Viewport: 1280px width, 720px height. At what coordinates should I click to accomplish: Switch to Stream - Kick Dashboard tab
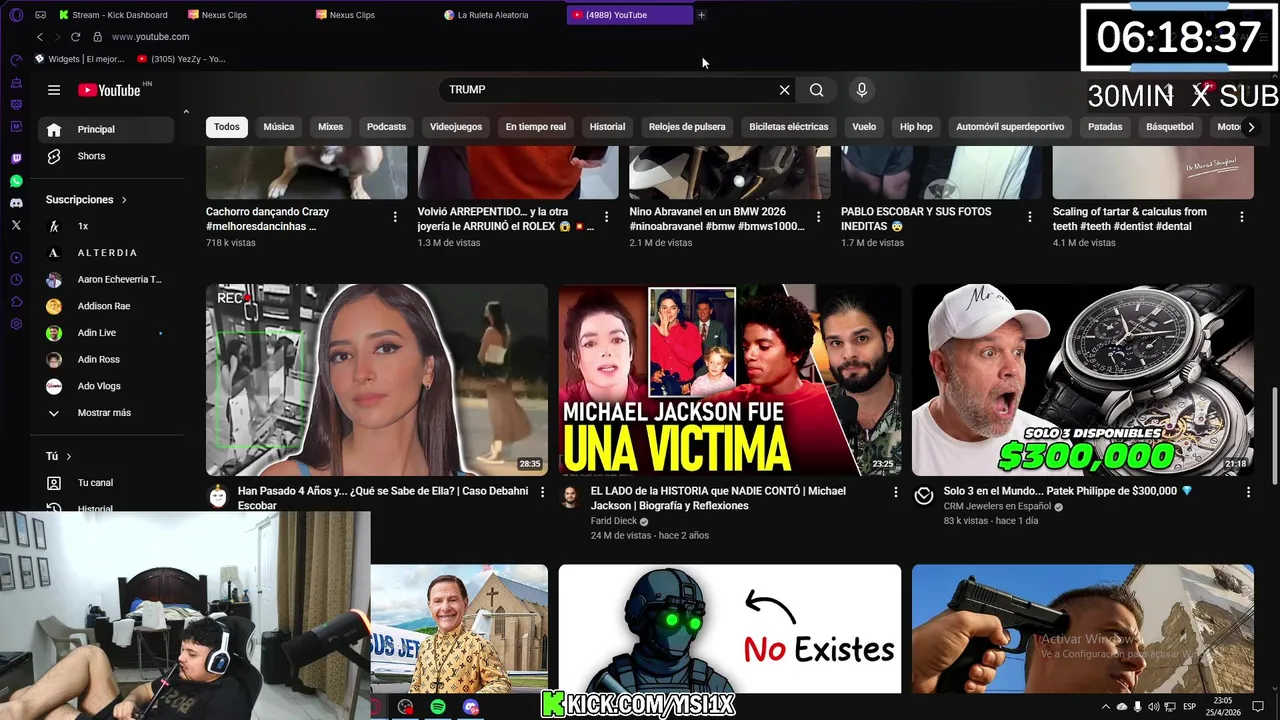click(x=115, y=15)
